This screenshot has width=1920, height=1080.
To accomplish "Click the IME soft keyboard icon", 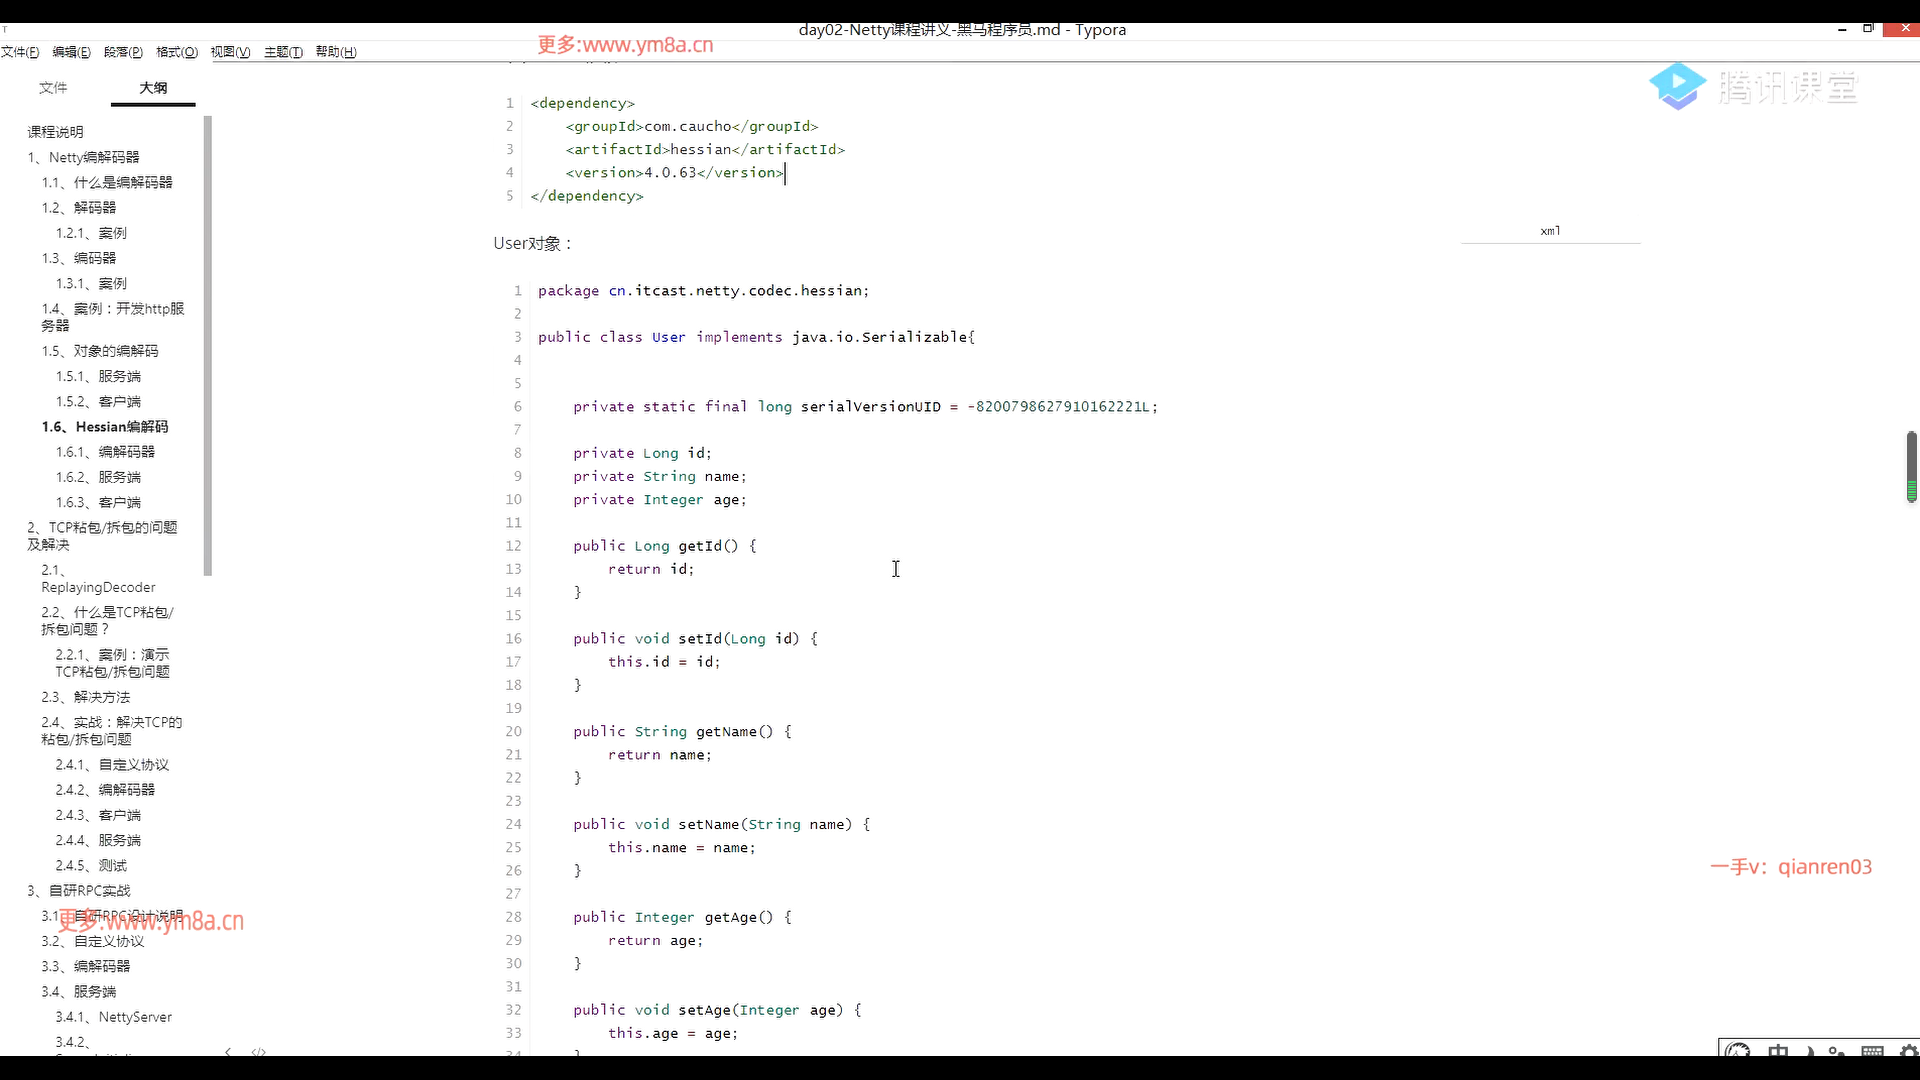I will [1872, 1051].
